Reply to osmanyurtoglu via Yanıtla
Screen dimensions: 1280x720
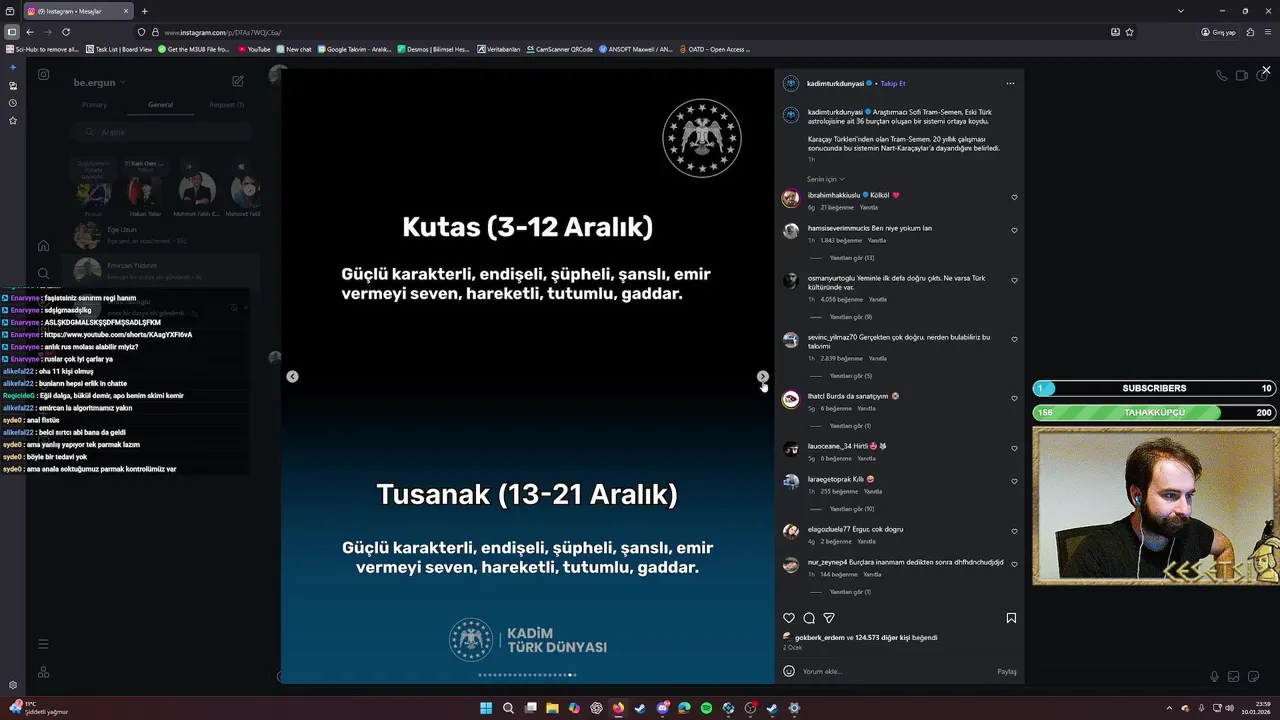coord(878,300)
